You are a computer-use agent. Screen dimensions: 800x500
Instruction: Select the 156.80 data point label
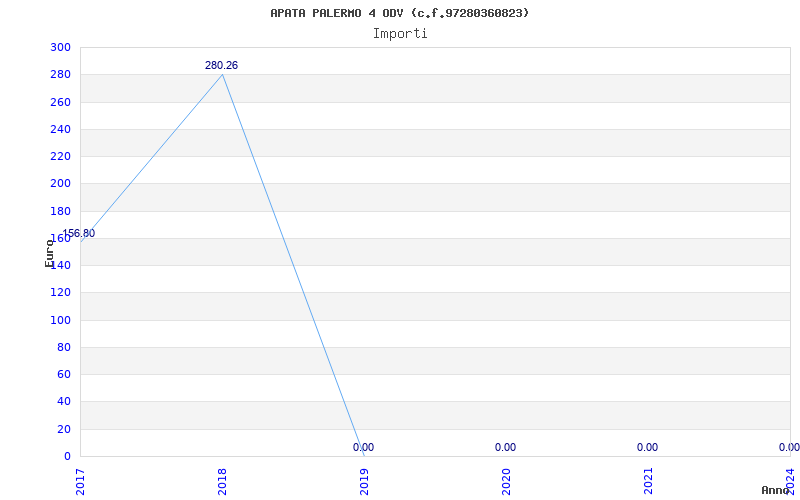pos(79,234)
